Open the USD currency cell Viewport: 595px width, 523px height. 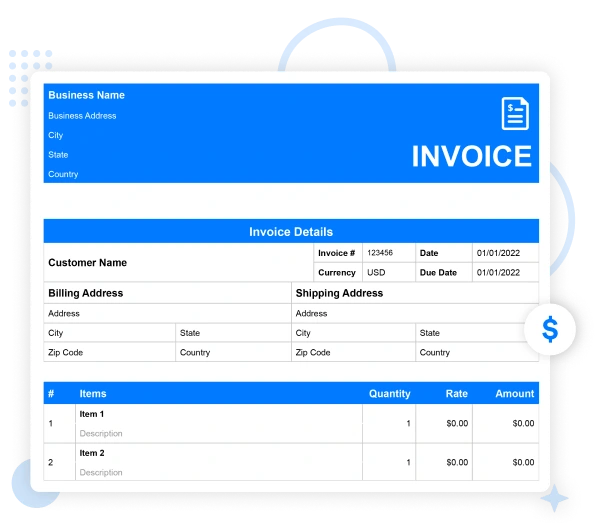(x=389, y=273)
